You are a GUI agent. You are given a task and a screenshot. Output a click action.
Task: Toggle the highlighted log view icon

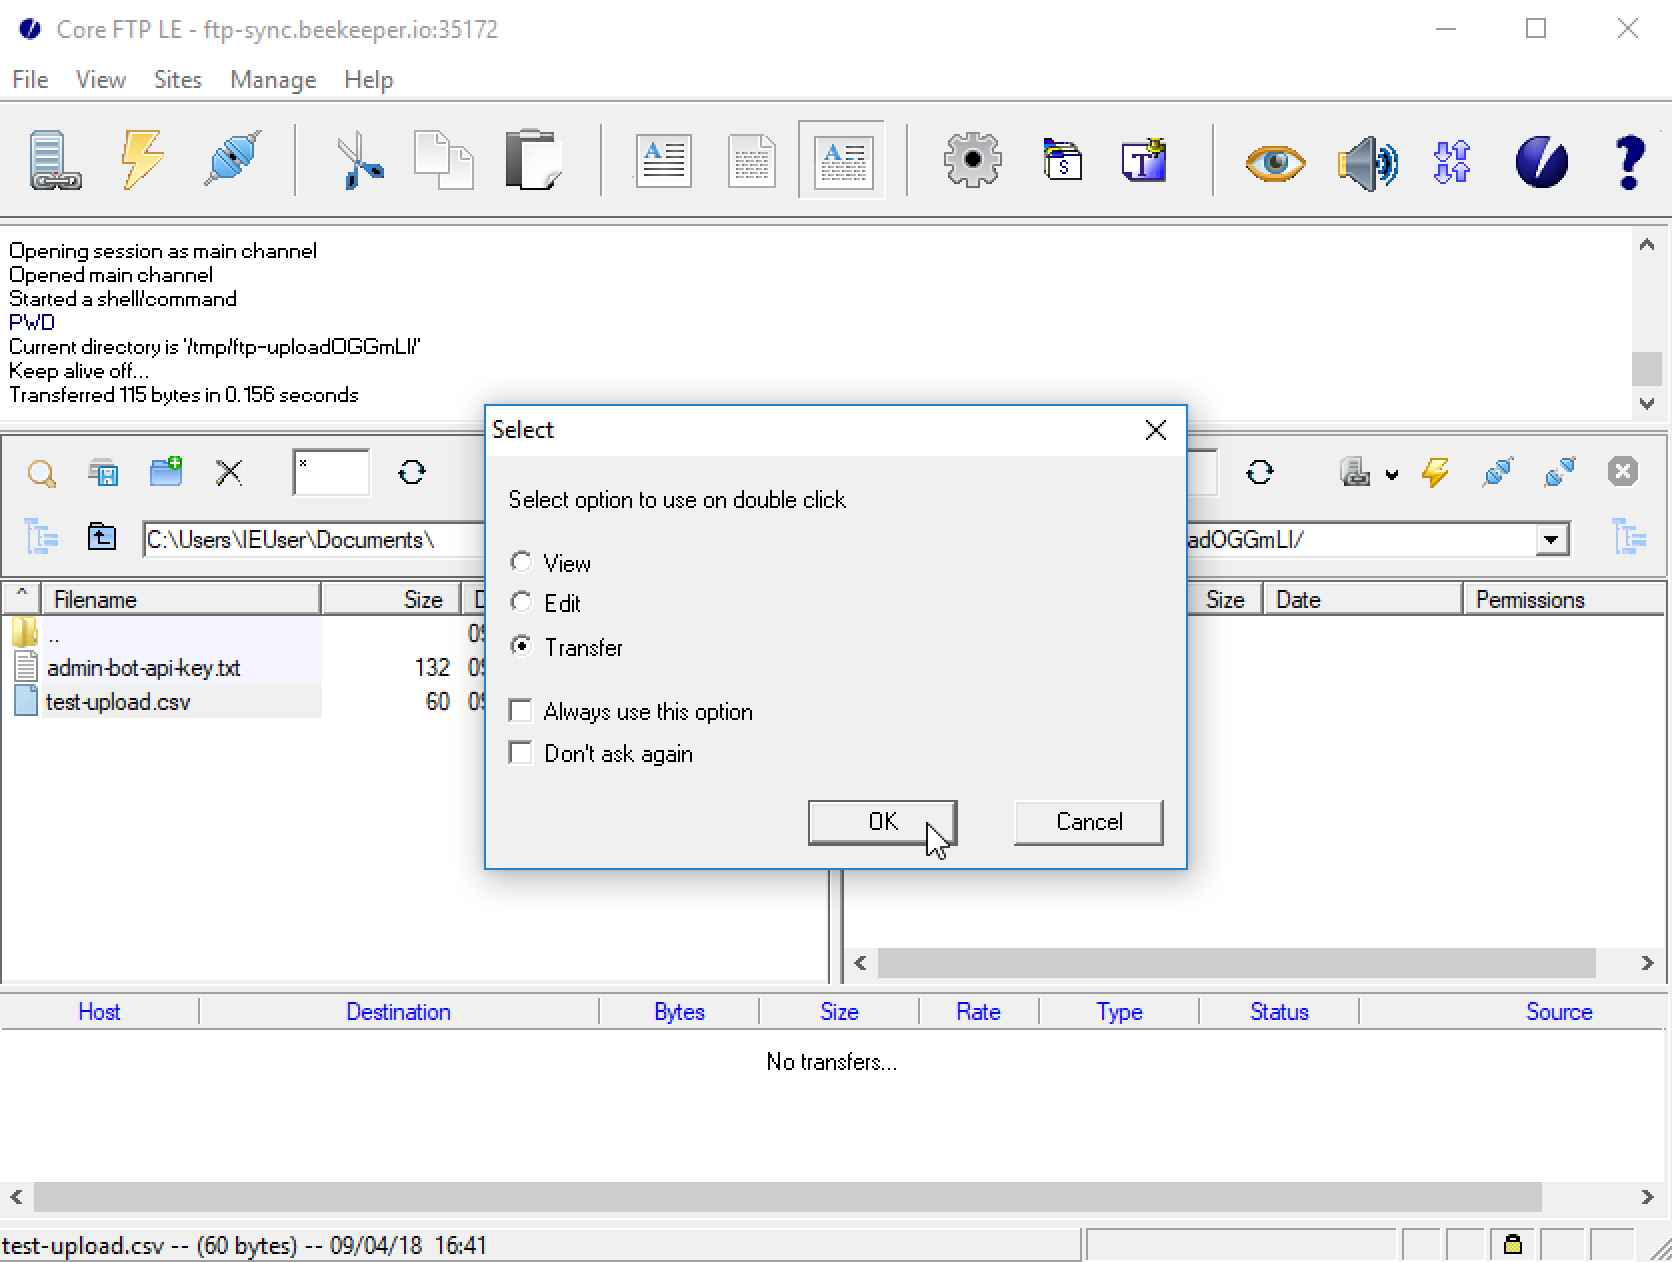coord(842,160)
